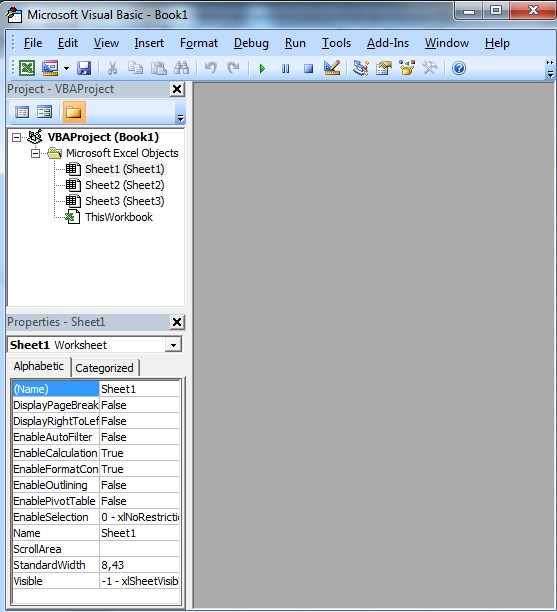The image size is (557, 612).
Task: Click the Undo arrow icon
Action: click(210, 68)
